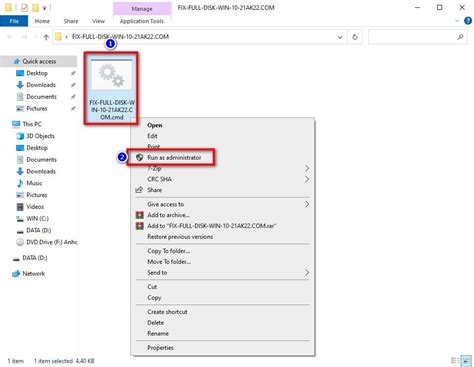Click the Quick Access Toolbar dropdown arrow
The height and width of the screenshot is (367, 474).
(x=44, y=8)
